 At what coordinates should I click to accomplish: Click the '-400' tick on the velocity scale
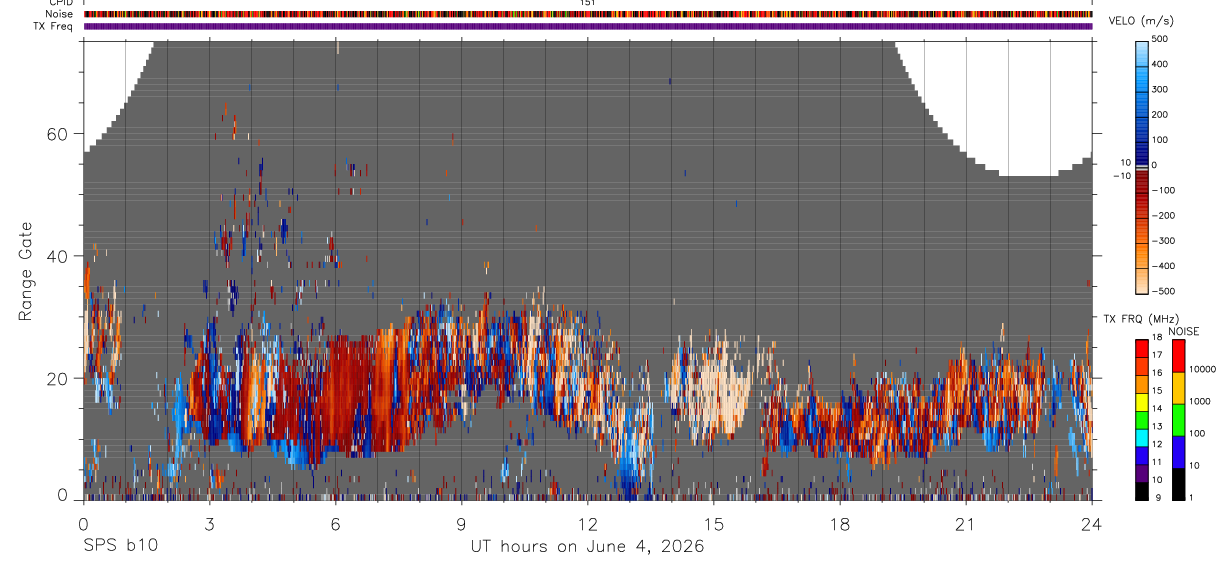(x=1162, y=266)
